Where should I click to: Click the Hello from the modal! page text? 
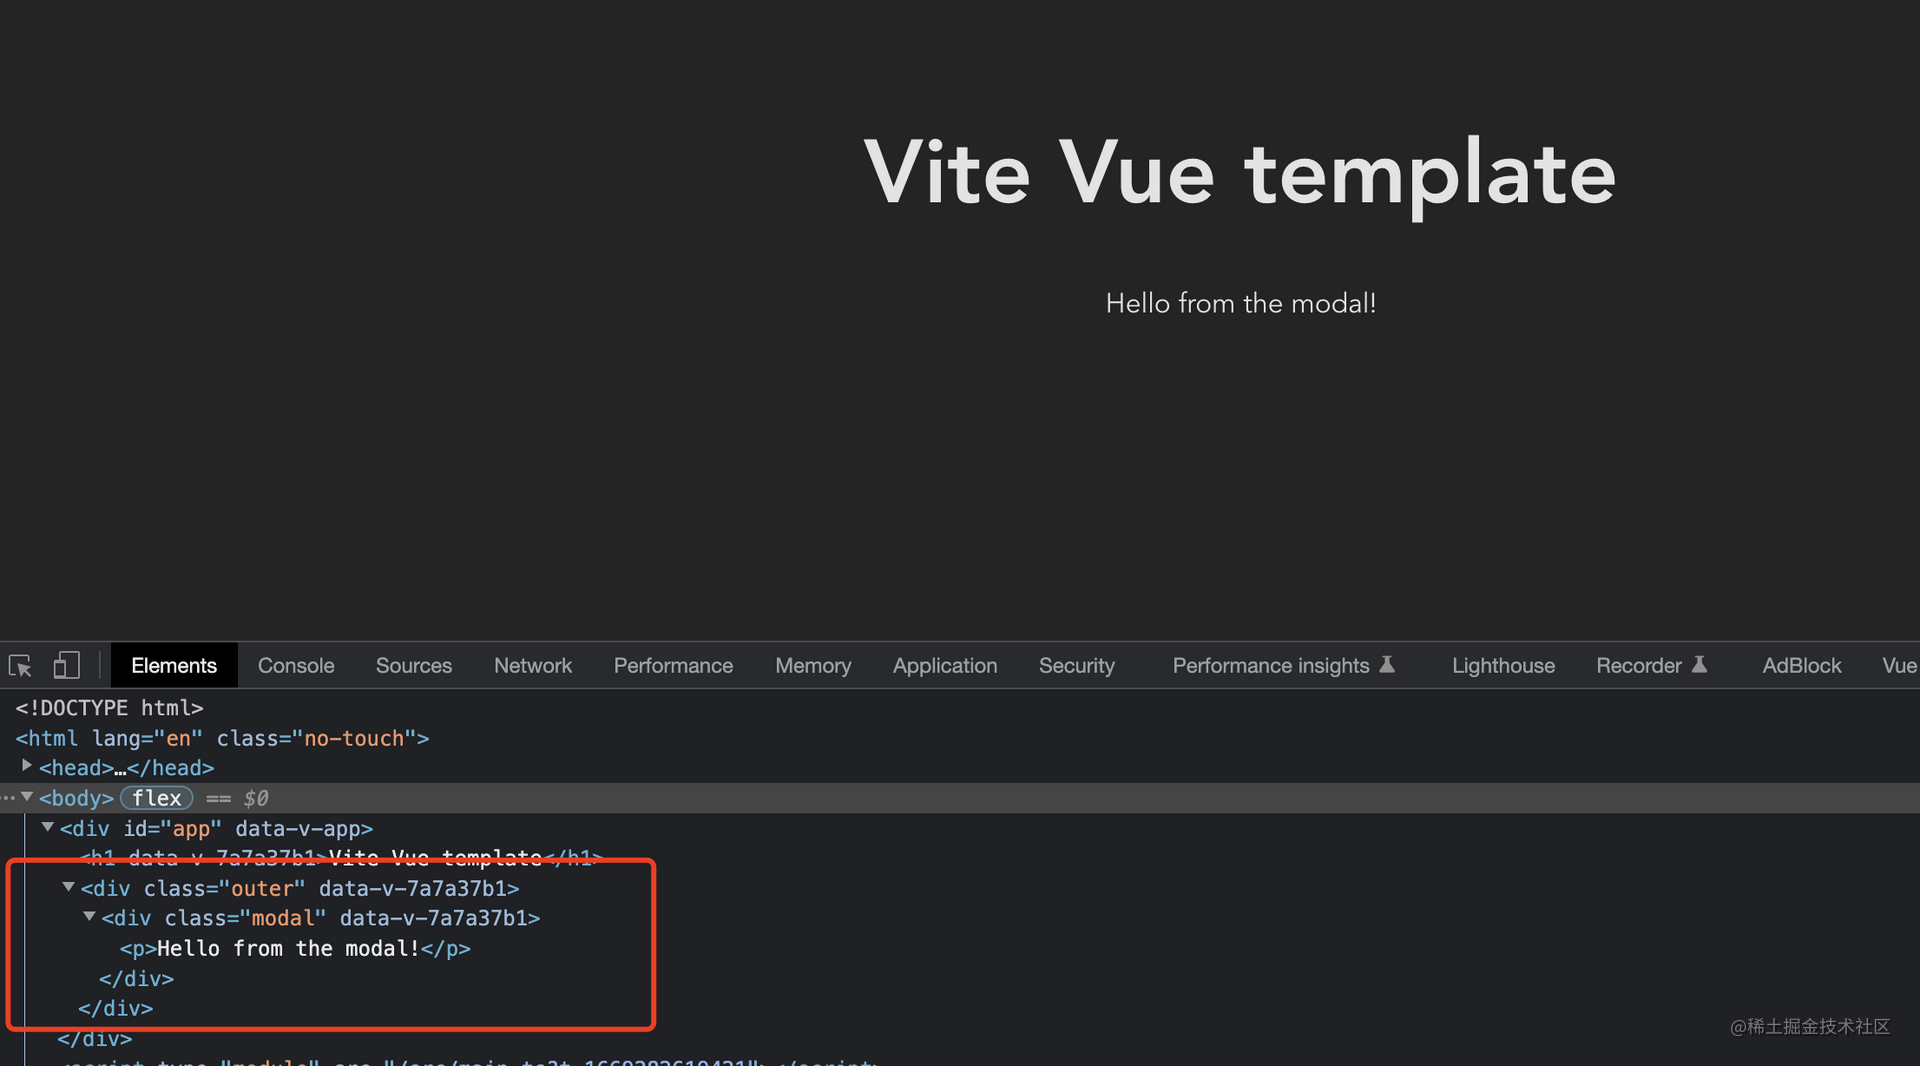tap(1241, 303)
